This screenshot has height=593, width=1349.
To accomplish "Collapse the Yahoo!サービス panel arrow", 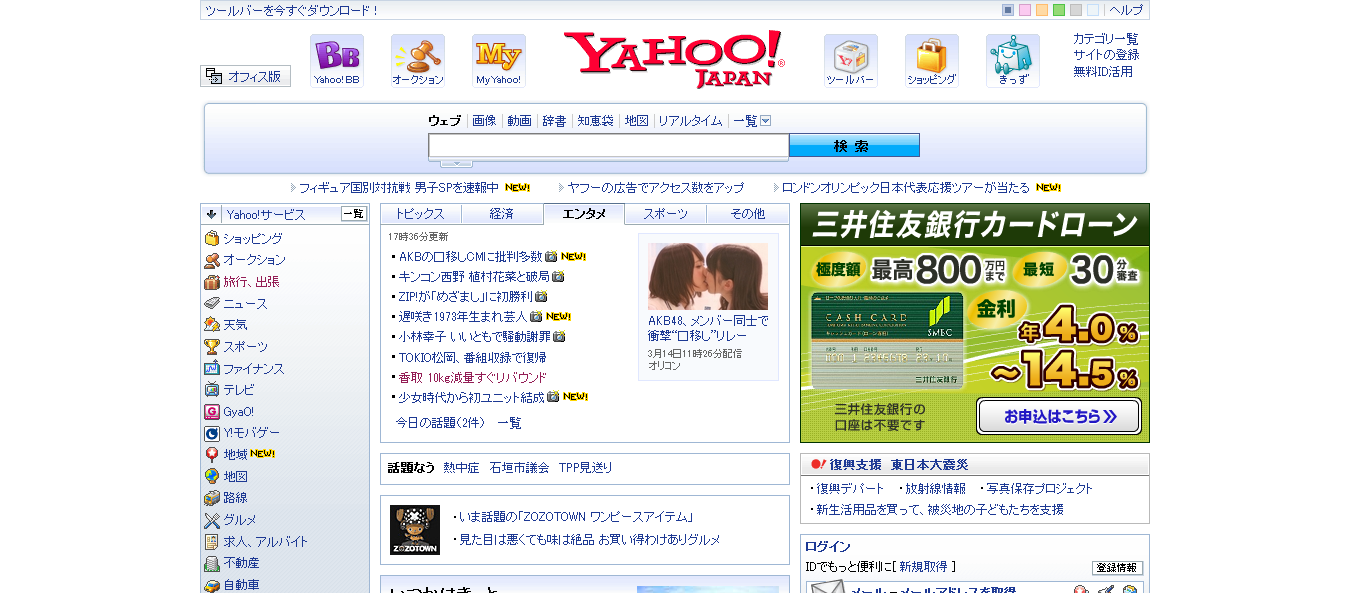I will click(x=212, y=214).
